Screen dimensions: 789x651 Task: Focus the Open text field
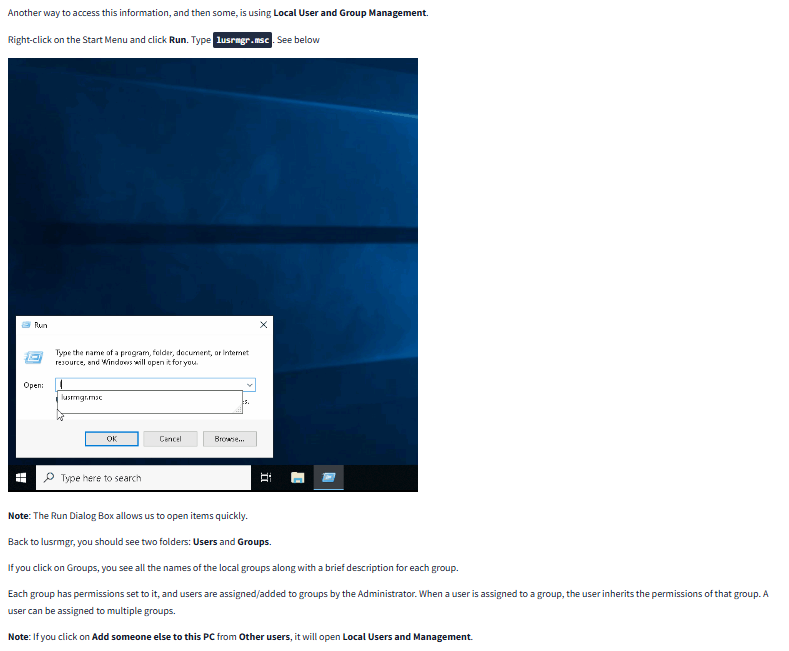click(x=150, y=385)
